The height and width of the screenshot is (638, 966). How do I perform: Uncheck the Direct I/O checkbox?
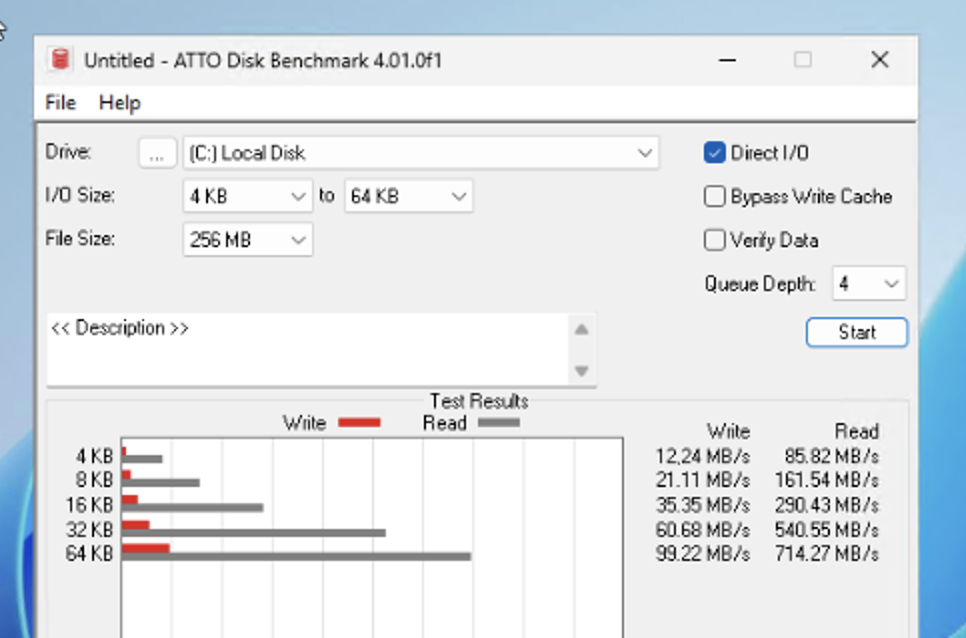coord(715,153)
